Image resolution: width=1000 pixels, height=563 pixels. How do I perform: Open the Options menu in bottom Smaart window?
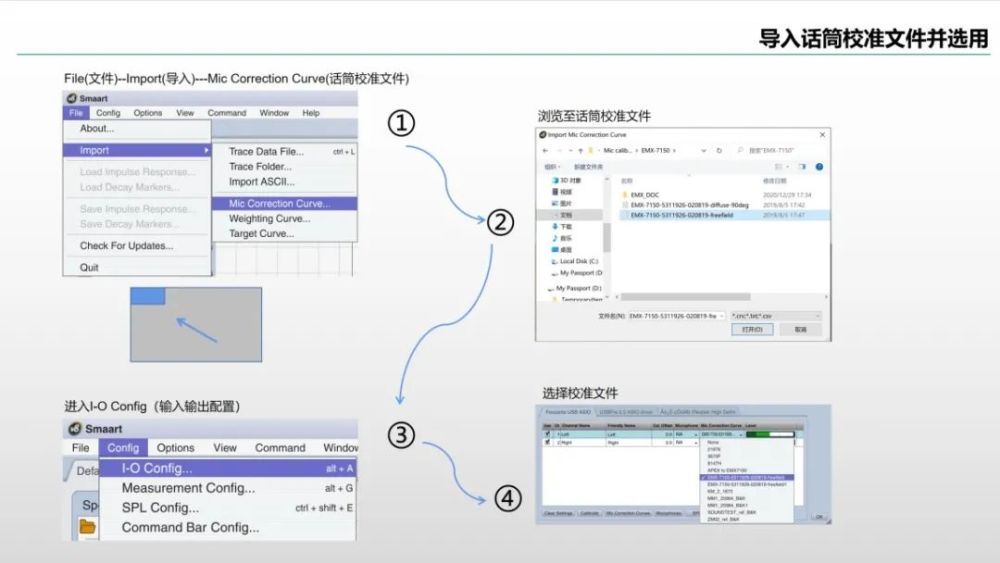tap(175, 448)
